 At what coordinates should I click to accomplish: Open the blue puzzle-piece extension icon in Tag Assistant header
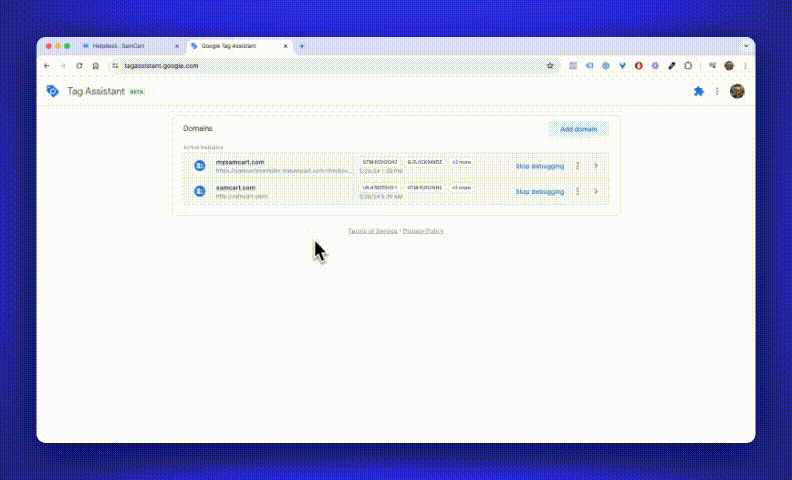pyautogui.click(x=699, y=91)
